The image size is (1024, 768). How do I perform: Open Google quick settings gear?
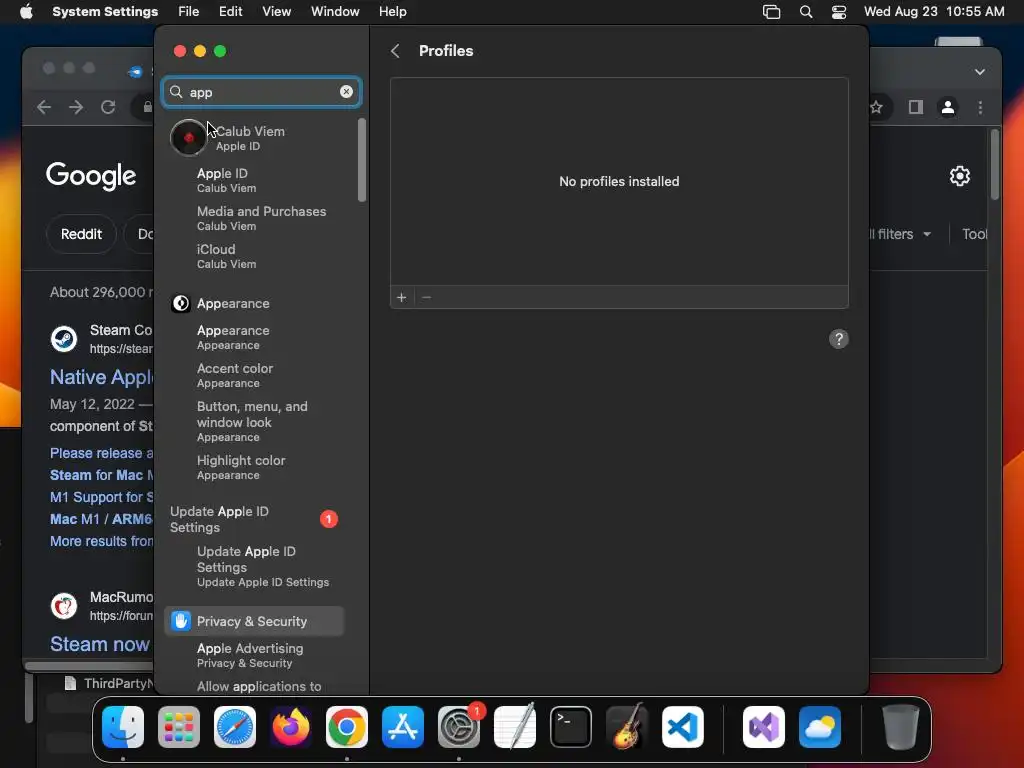(x=959, y=176)
